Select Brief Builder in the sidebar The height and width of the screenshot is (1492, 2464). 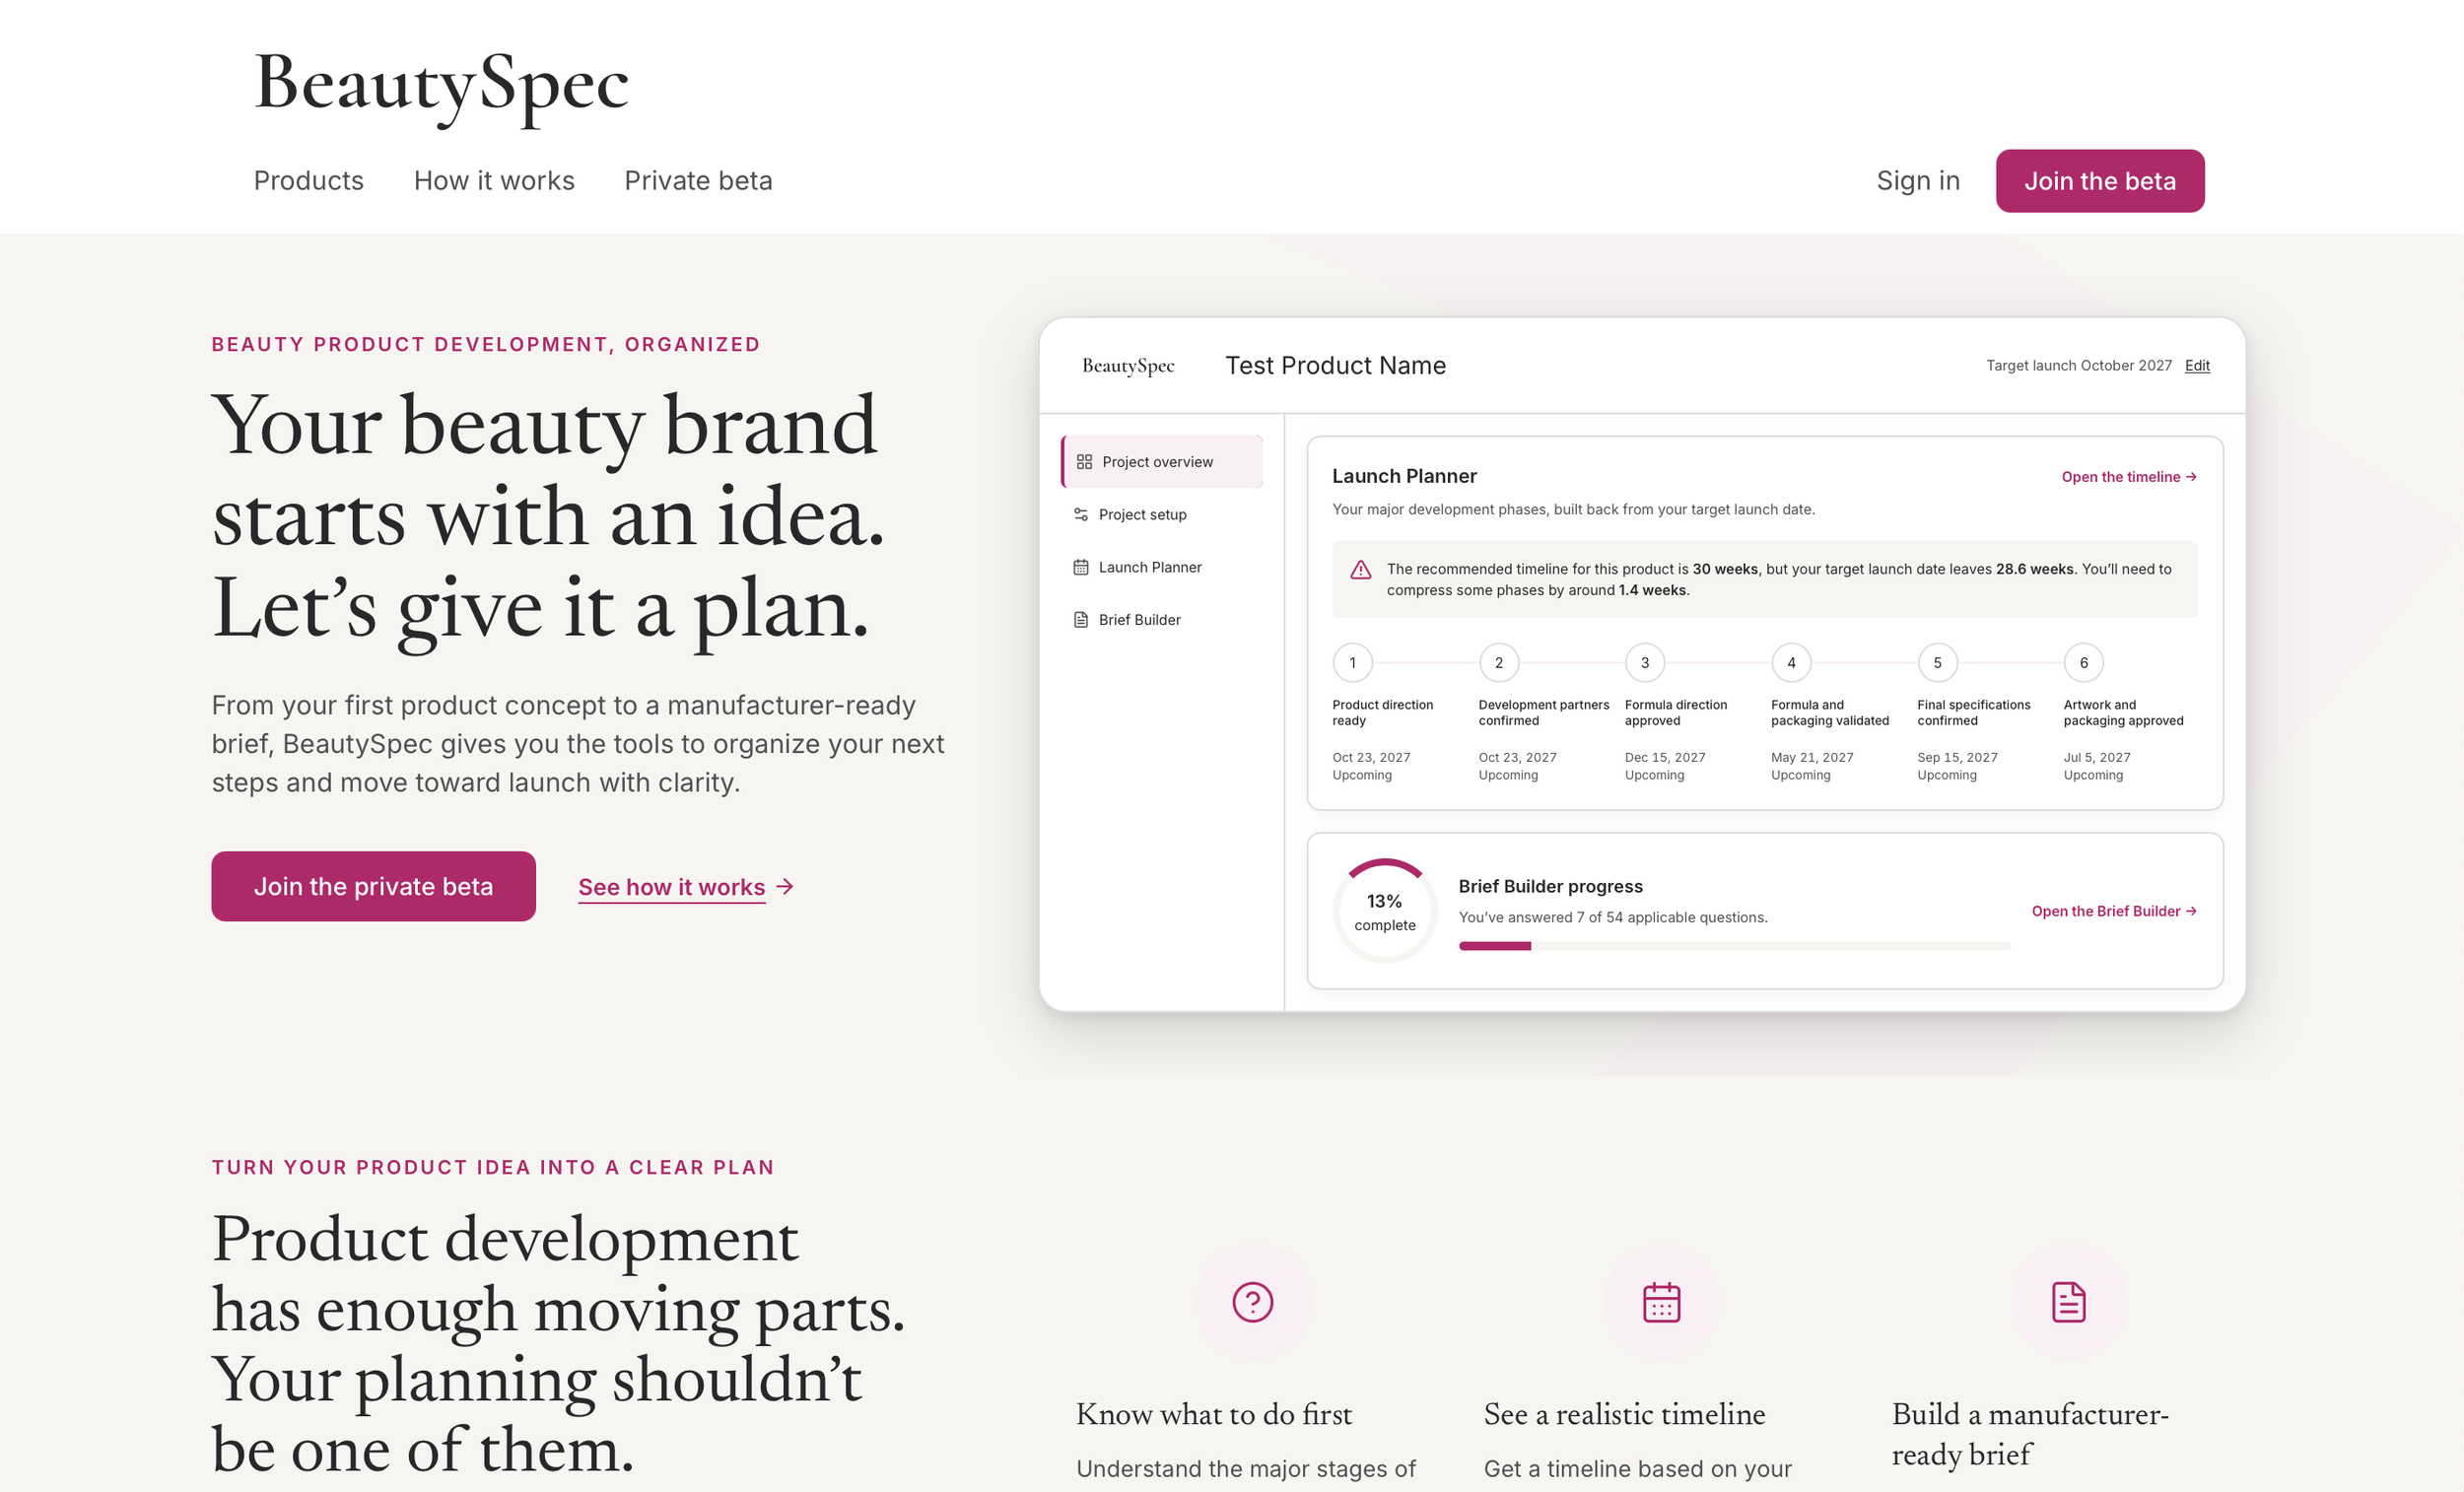point(1161,620)
